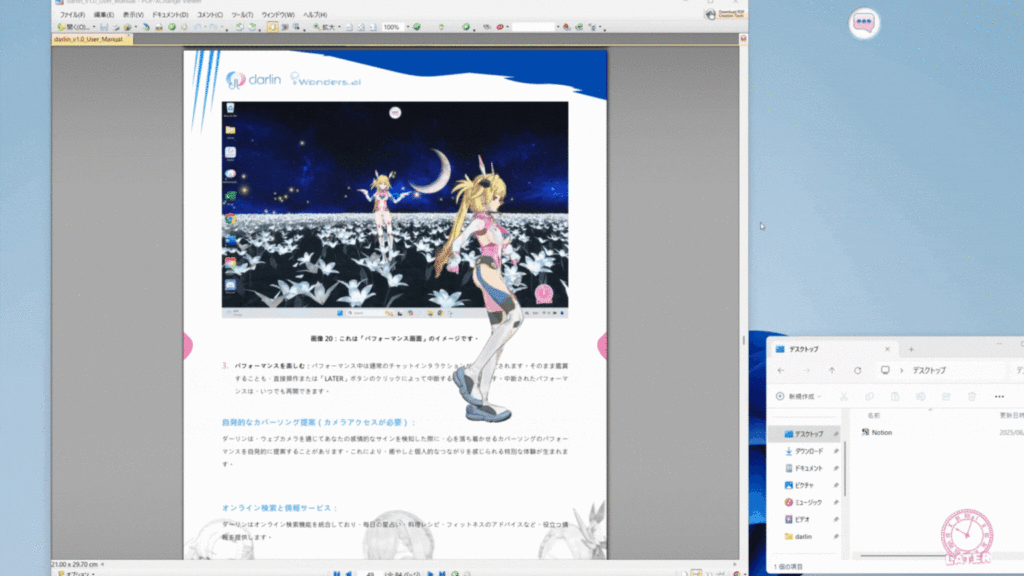The width and height of the screenshot is (1024, 576).
Task: Click the Share icon in File Explorer
Action: (x=946, y=396)
